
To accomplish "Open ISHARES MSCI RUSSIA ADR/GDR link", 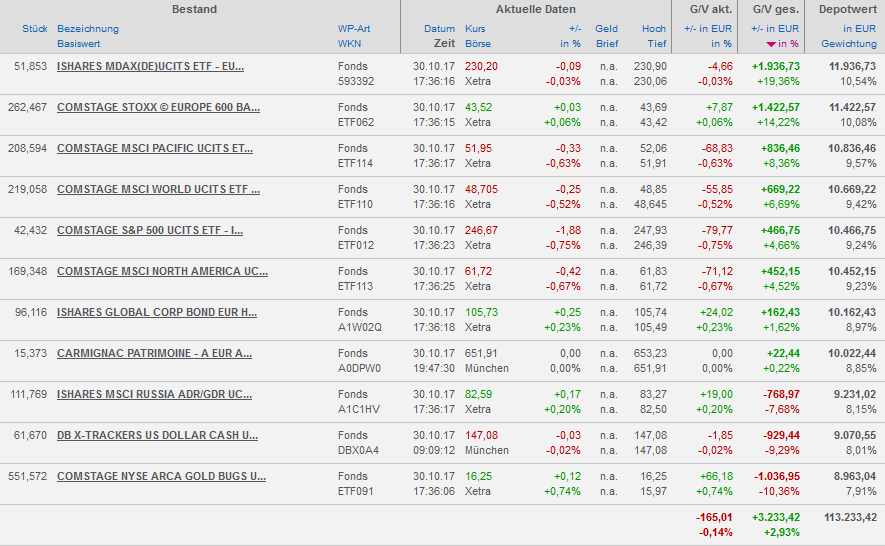I will pos(154,394).
